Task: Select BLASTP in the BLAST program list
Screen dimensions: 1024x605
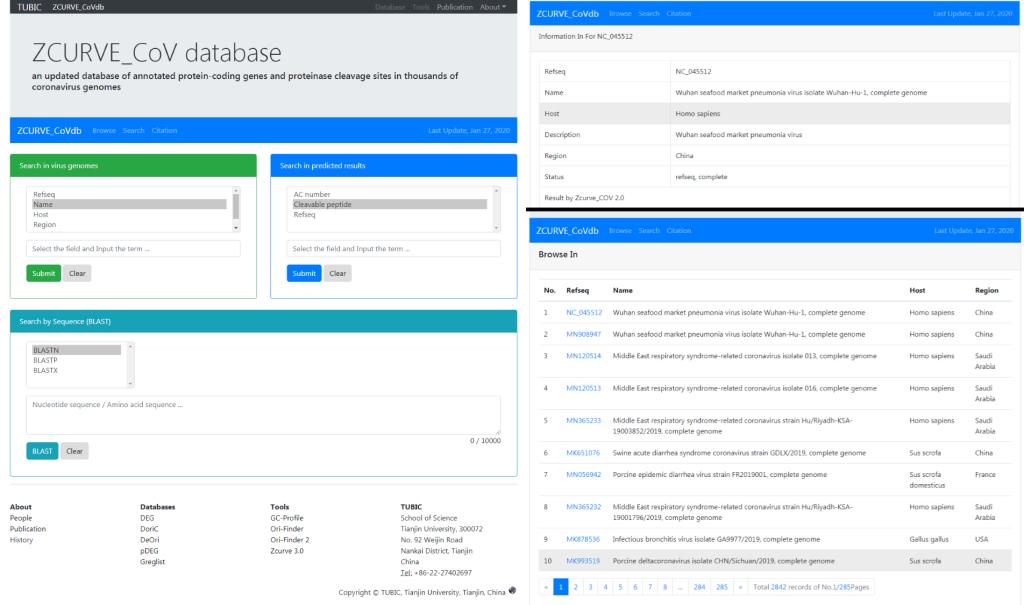Action: (x=45, y=360)
